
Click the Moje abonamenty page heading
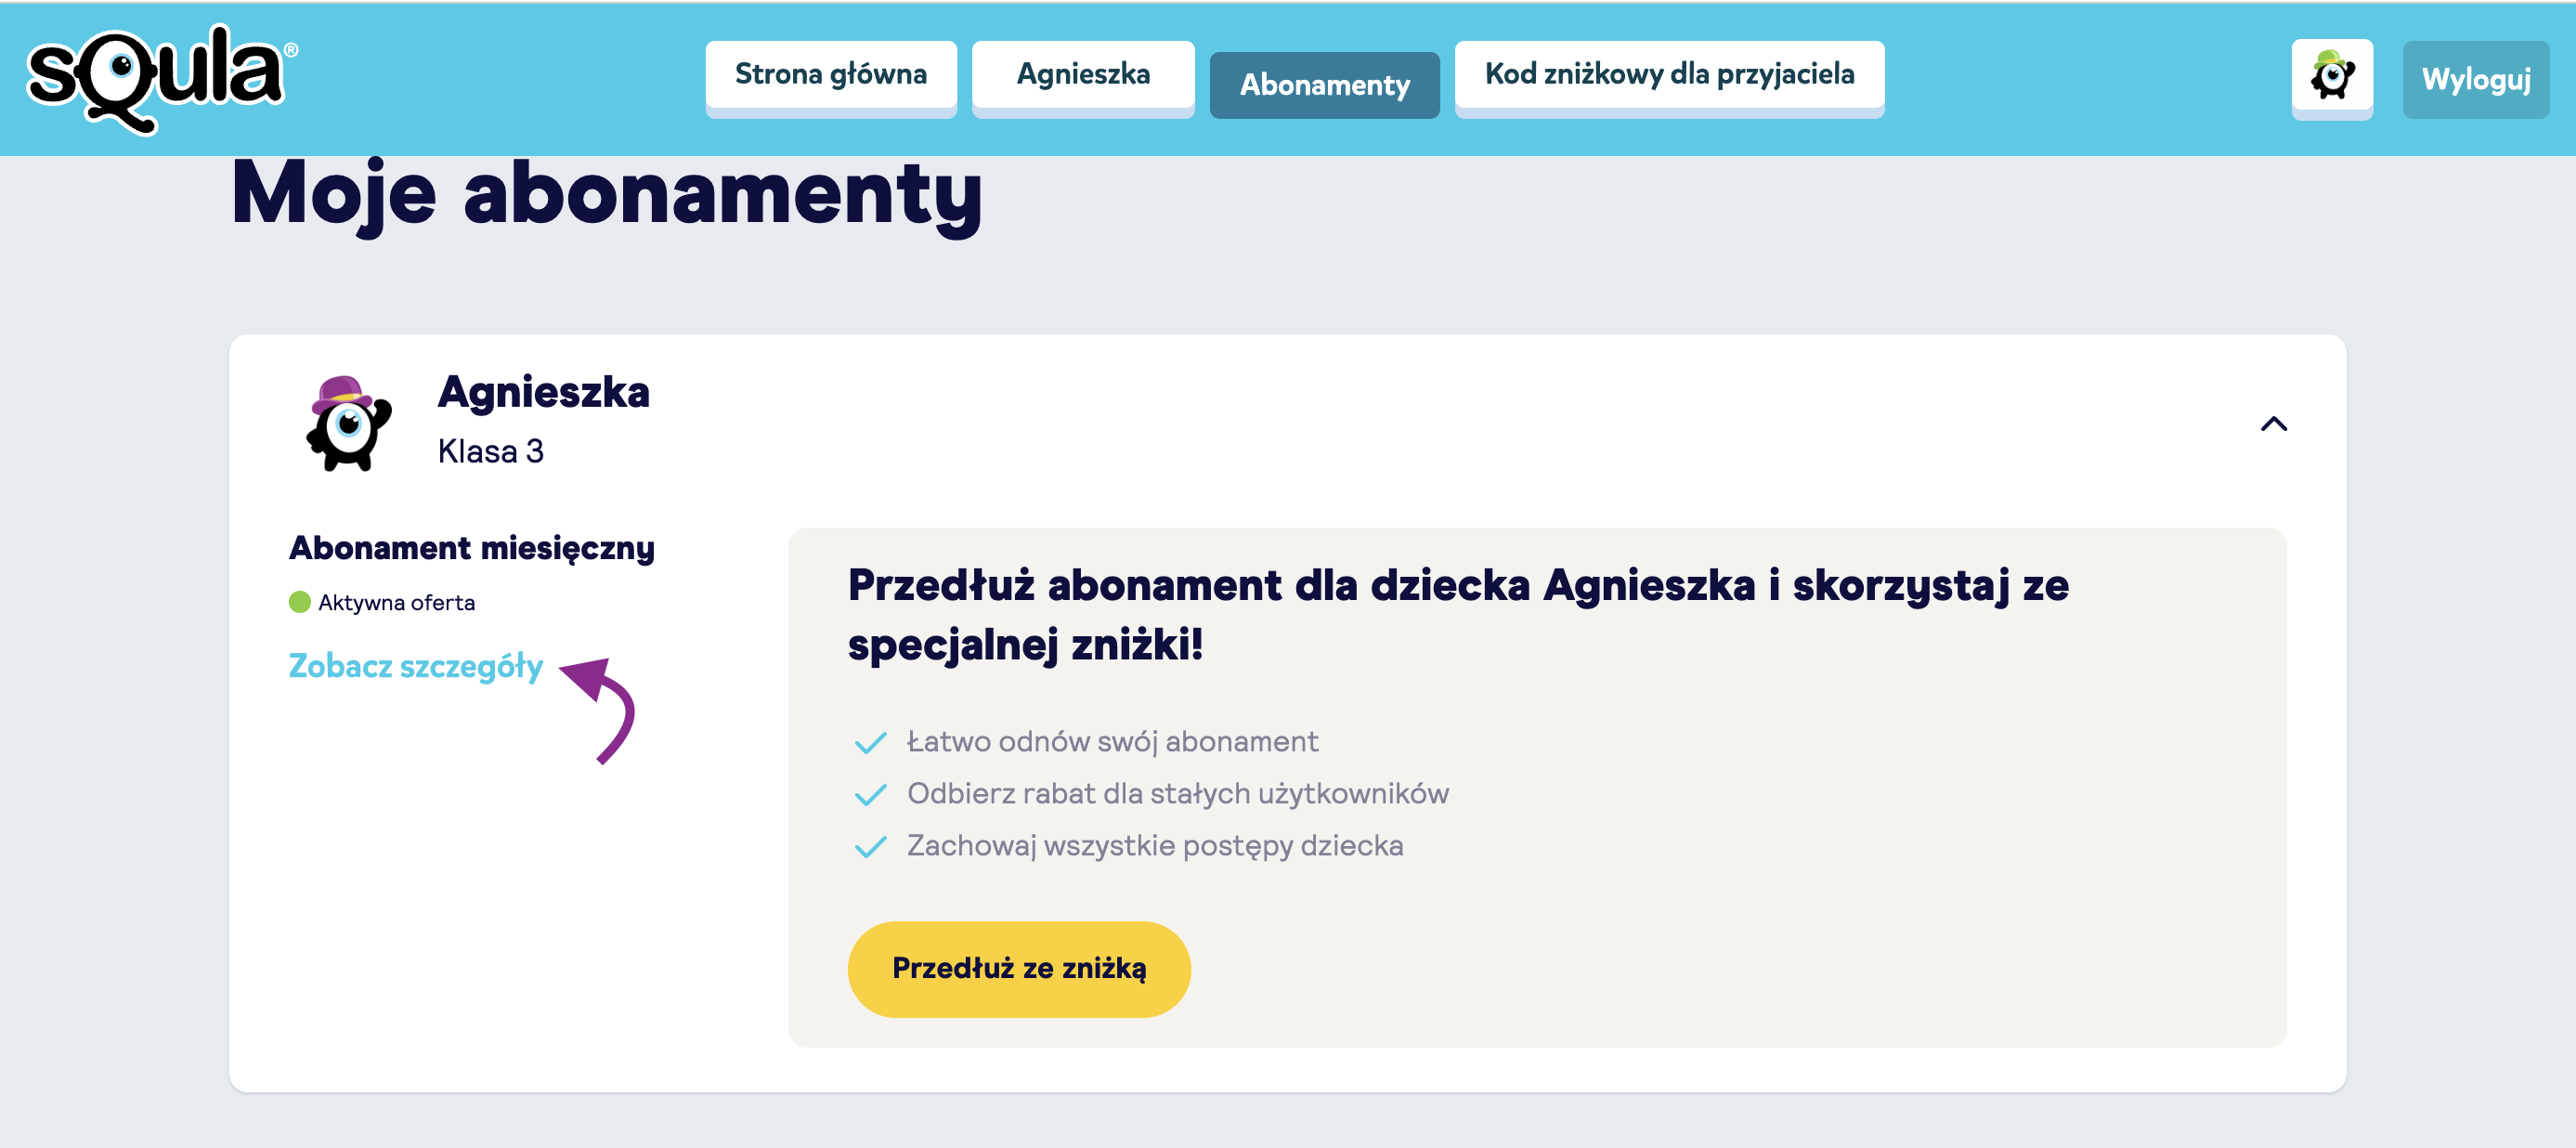(606, 195)
